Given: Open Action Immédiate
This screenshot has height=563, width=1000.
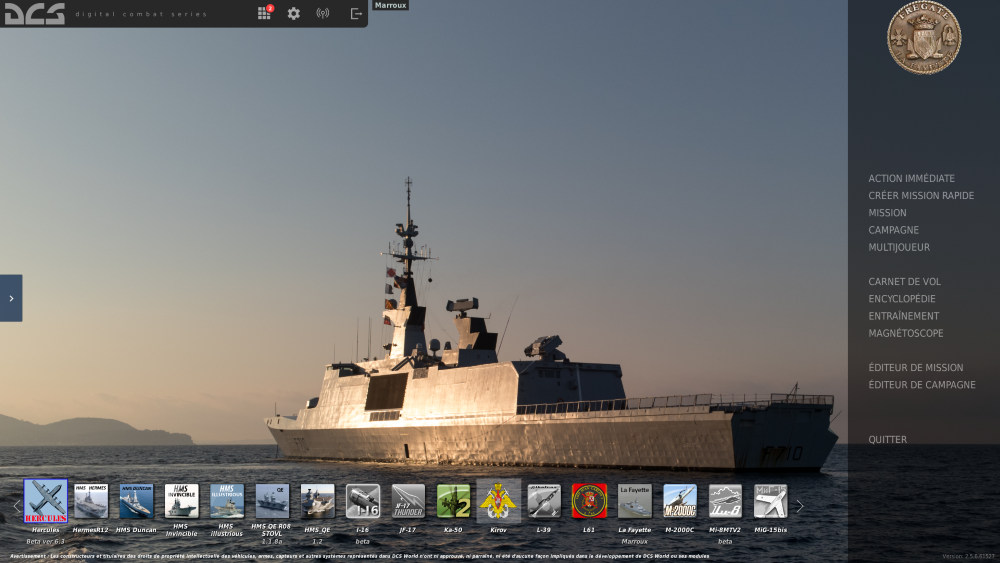Looking at the screenshot, I should click(911, 179).
